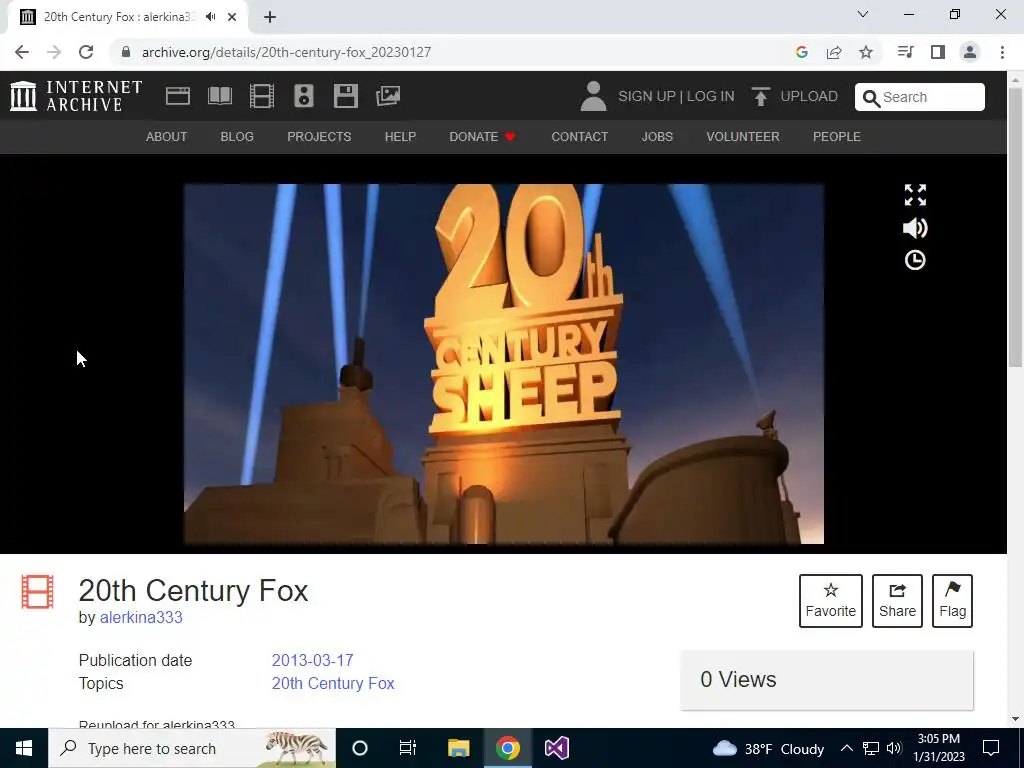Open the tab search chevron
The image size is (1024, 768).
point(863,14)
